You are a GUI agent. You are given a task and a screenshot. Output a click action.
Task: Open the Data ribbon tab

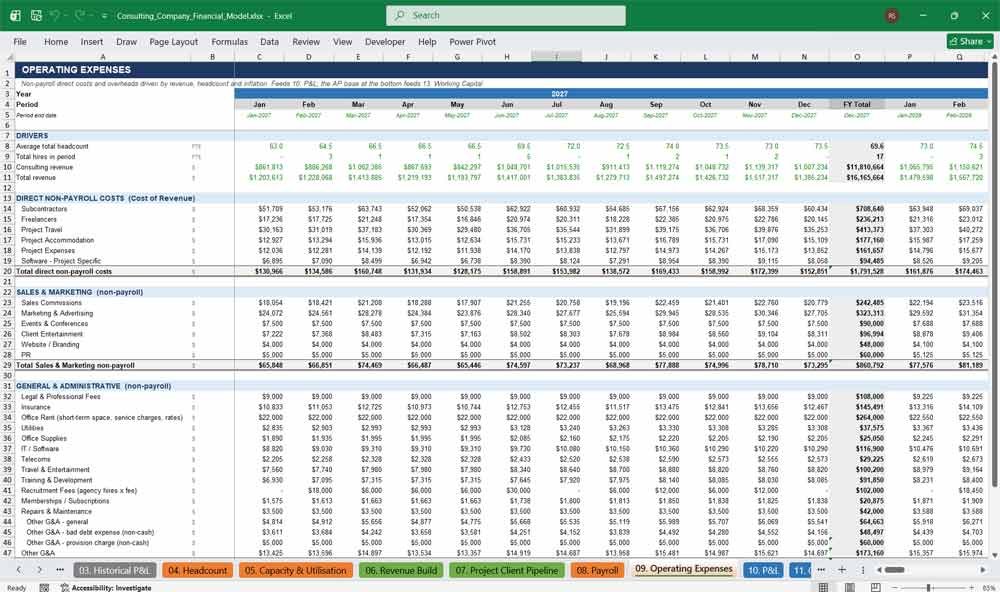[269, 41]
